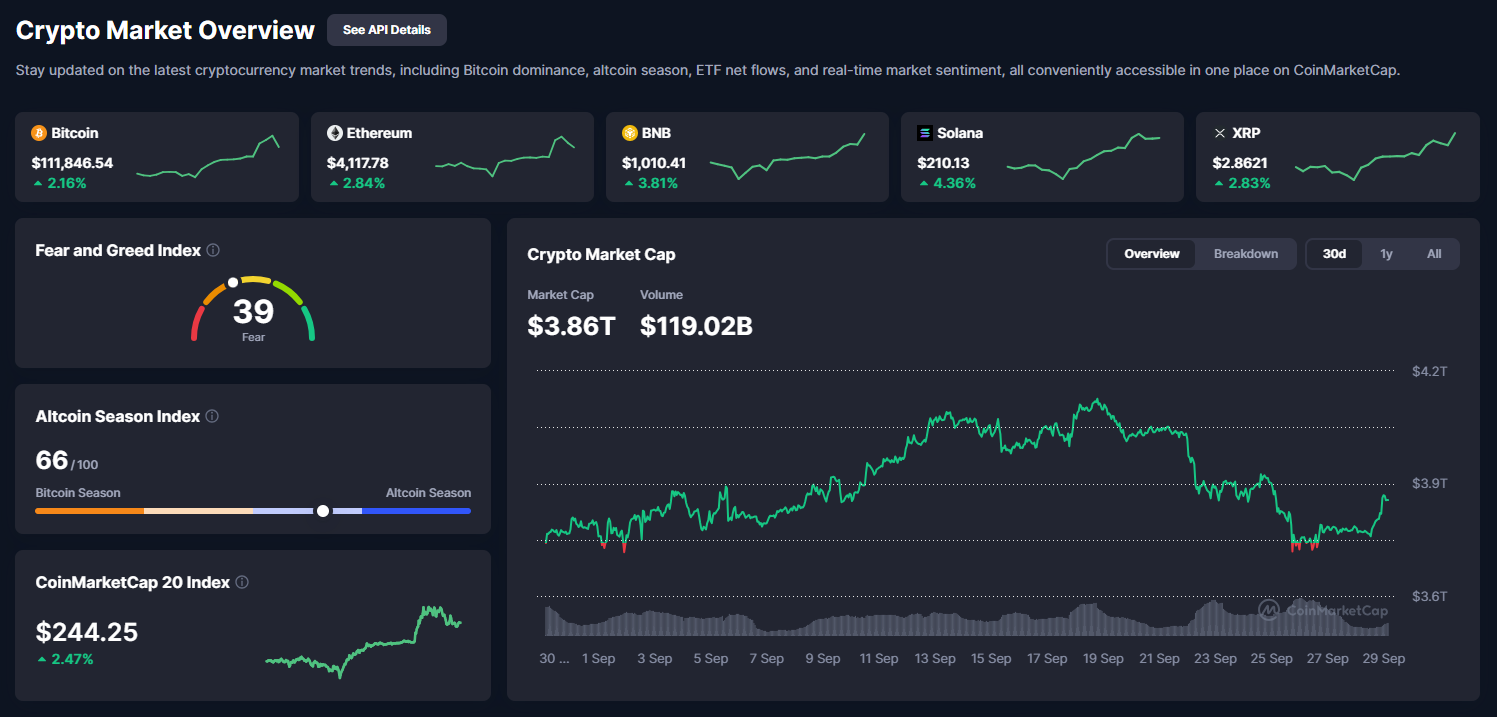Click the Altcoin Season slider marker

tap(323, 511)
